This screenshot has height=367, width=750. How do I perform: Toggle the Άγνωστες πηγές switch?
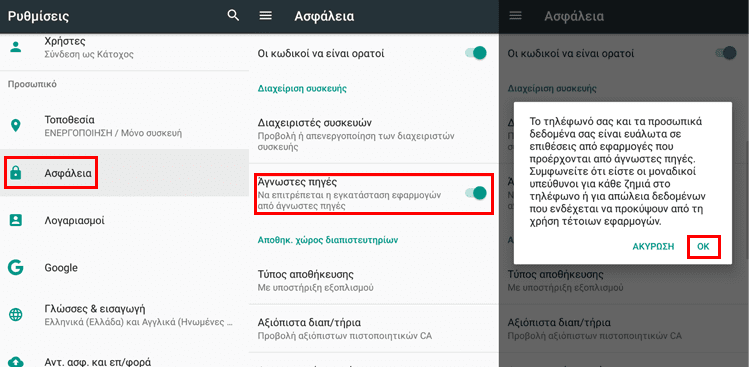[476, 193]
